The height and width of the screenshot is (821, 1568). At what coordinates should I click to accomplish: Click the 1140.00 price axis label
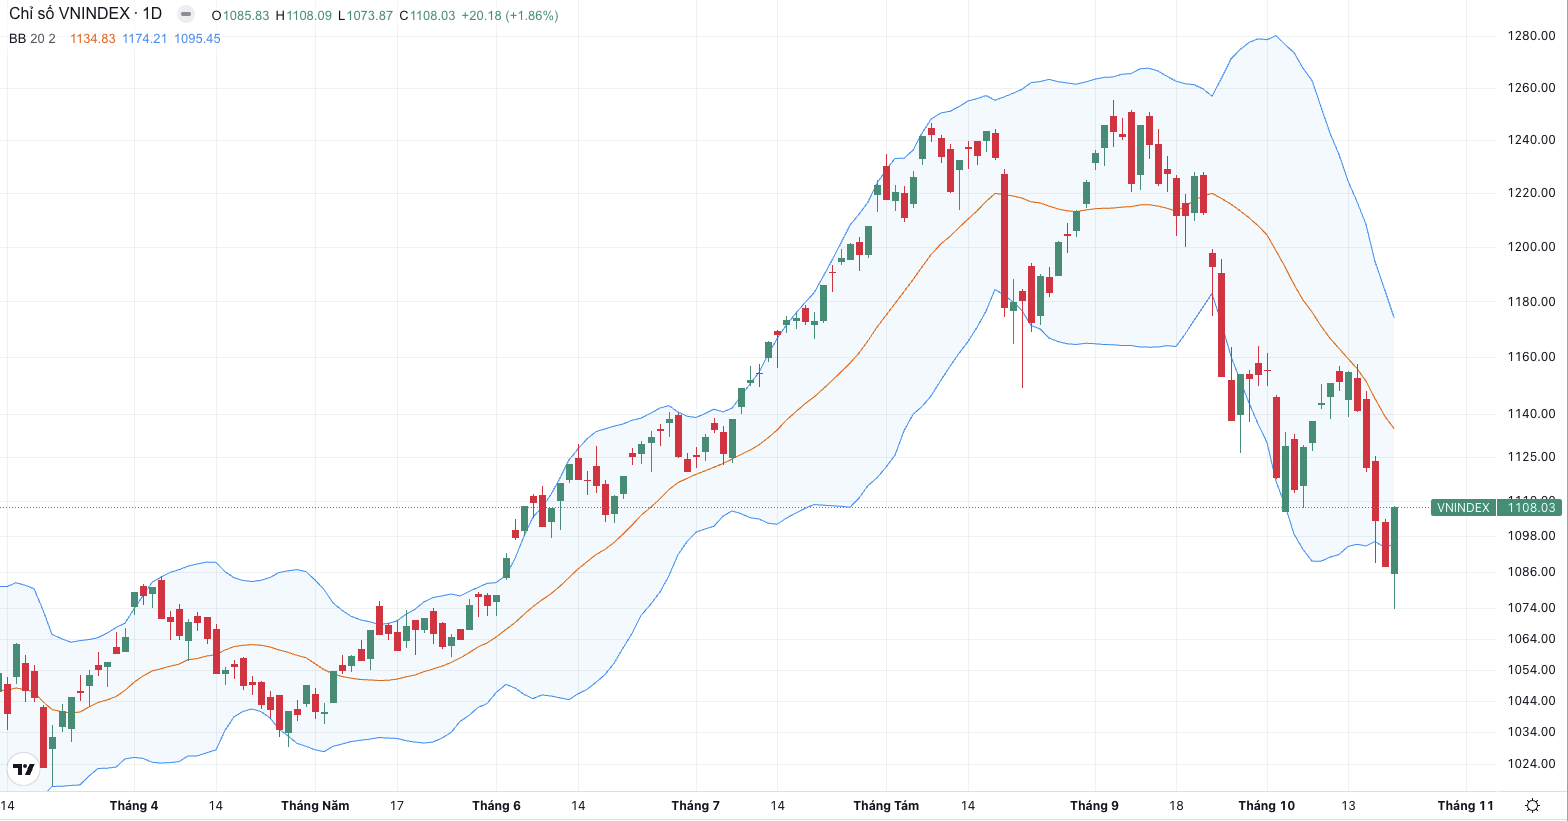1531,413
